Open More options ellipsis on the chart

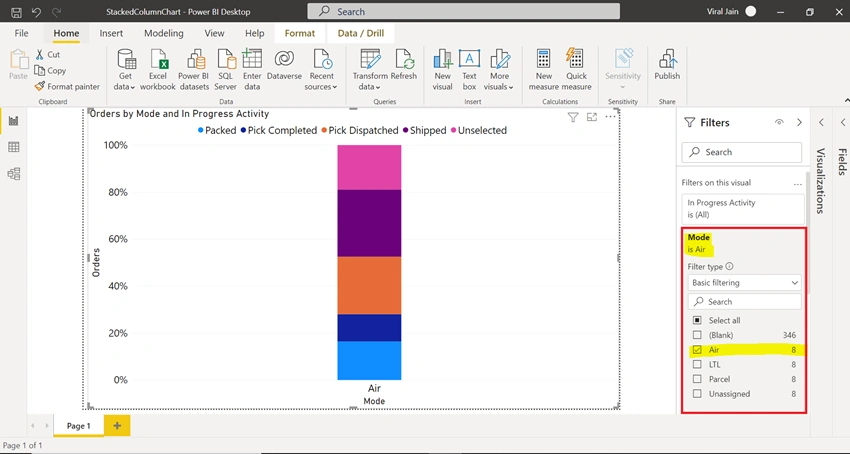[x=610, y=117]
